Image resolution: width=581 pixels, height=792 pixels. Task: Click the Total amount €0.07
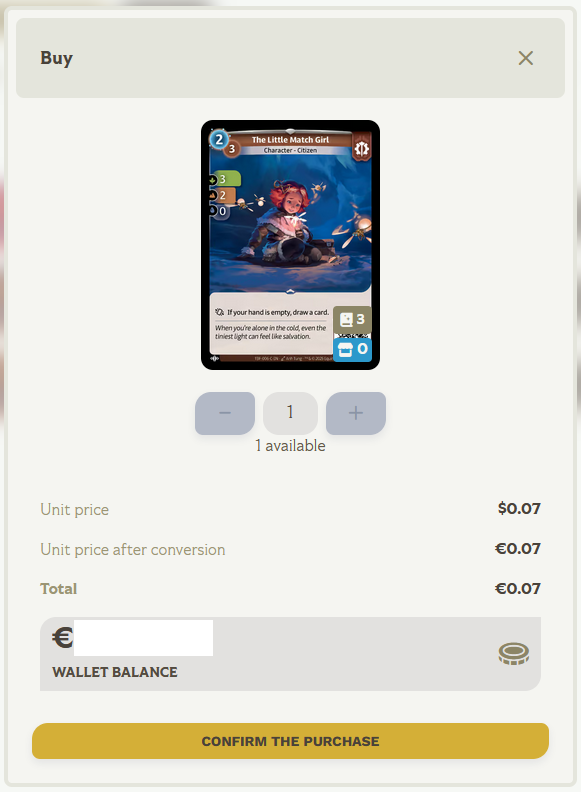[518, 588]
